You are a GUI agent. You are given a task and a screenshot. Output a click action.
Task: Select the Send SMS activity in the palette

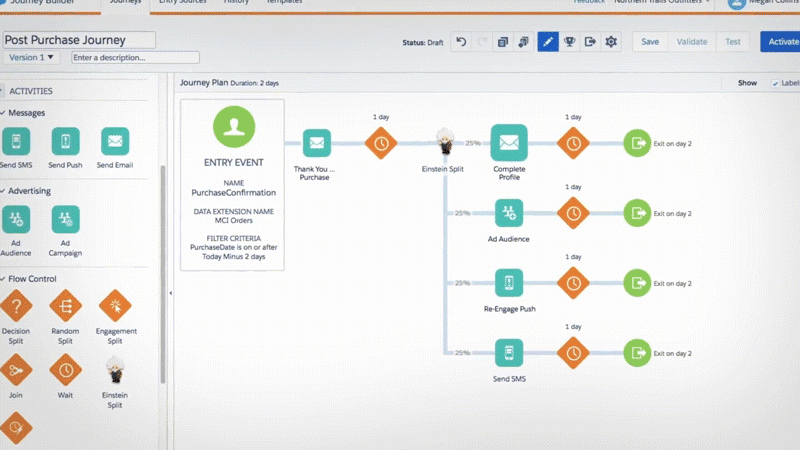(x=16, y=142)
